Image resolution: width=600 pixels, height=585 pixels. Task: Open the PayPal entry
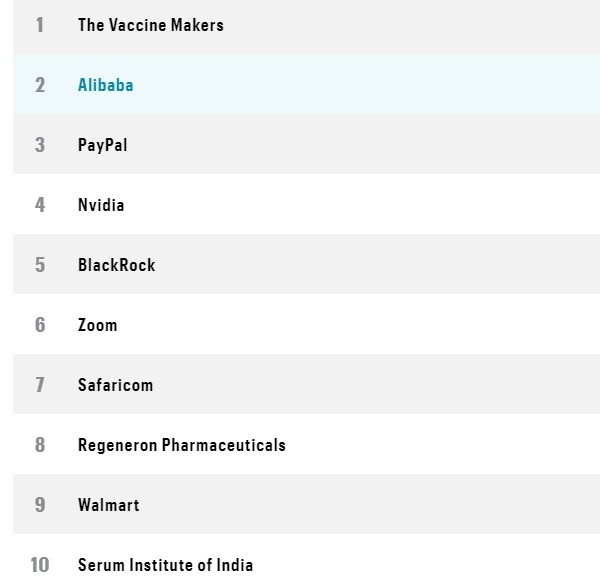[x=102, y=145]
